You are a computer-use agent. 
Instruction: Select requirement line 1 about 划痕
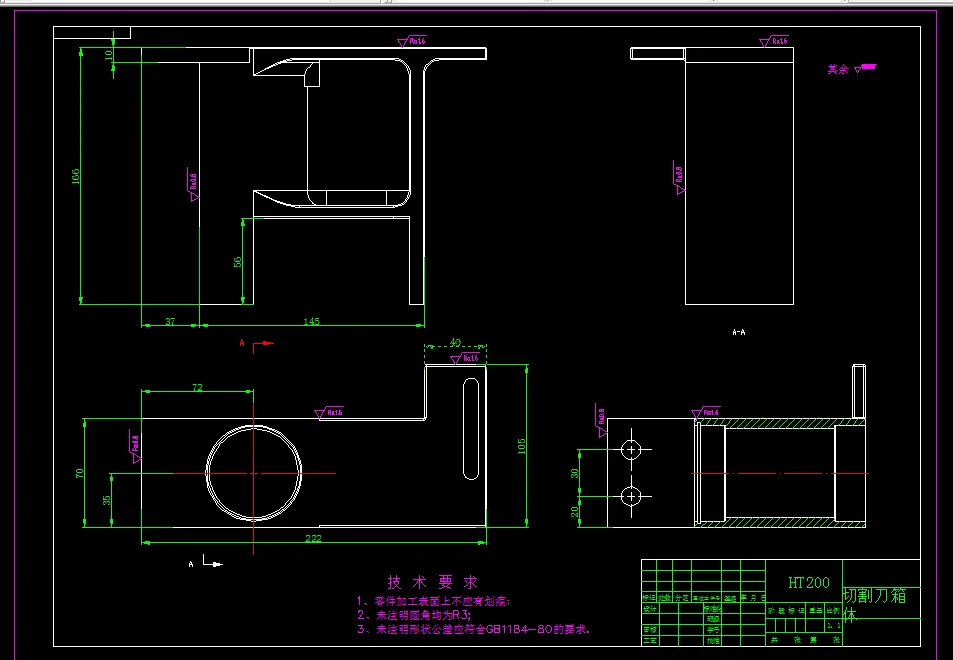[x=434, y=602]
